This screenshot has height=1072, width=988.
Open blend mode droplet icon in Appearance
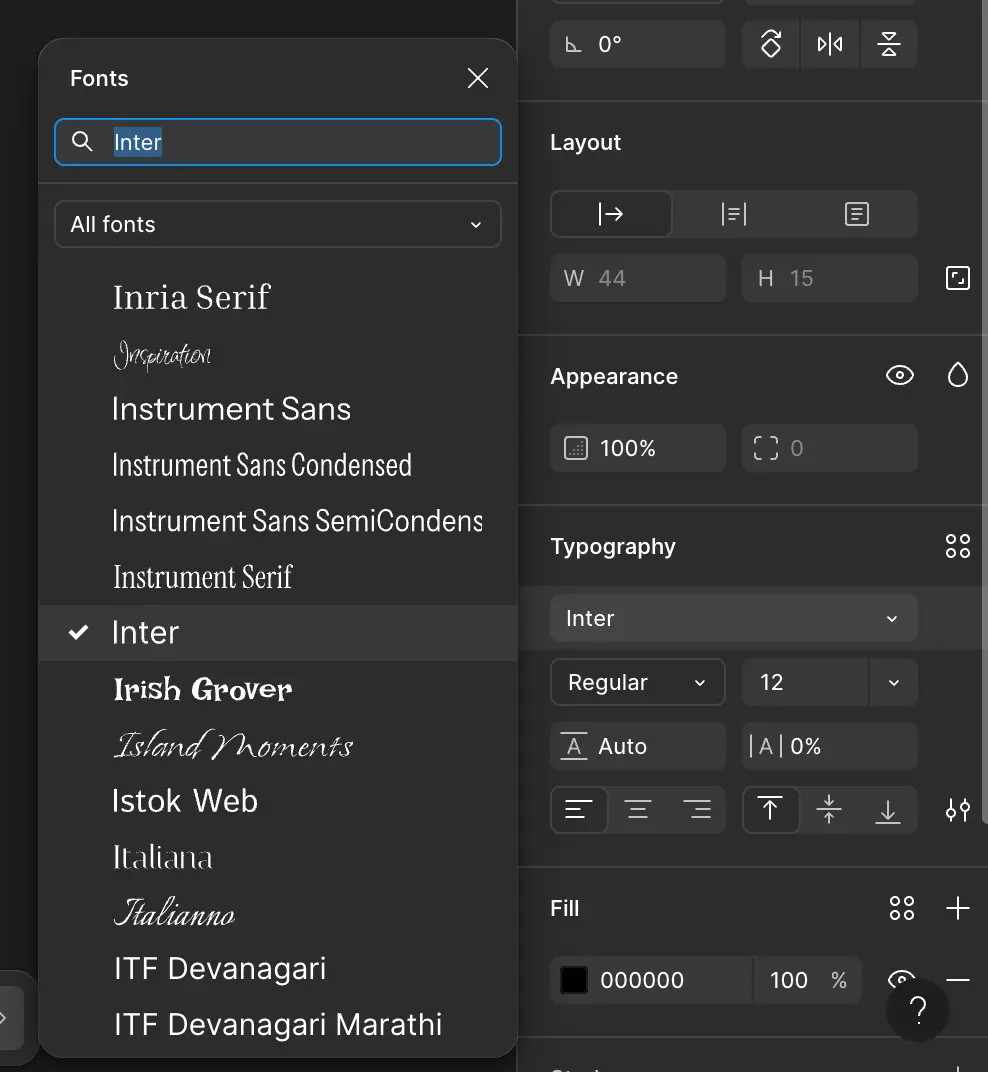(957, 376)
